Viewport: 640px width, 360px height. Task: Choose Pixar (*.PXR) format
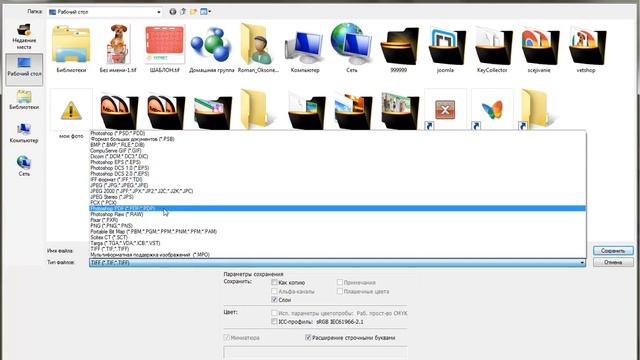(x=338, y=220)
